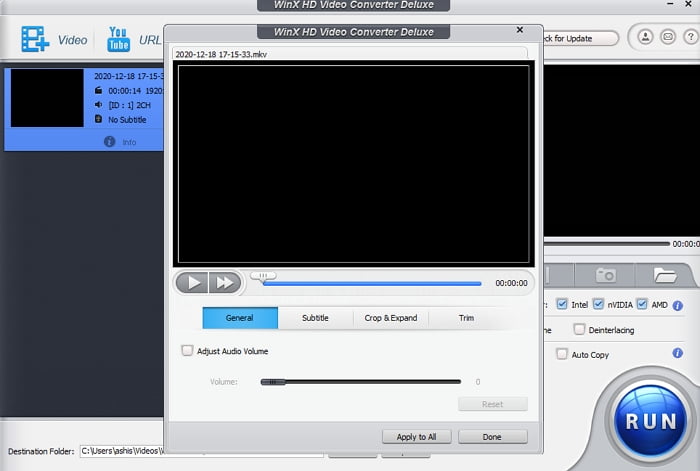Click the add Video icon
The image size is (700, 471).
(35, 39)
